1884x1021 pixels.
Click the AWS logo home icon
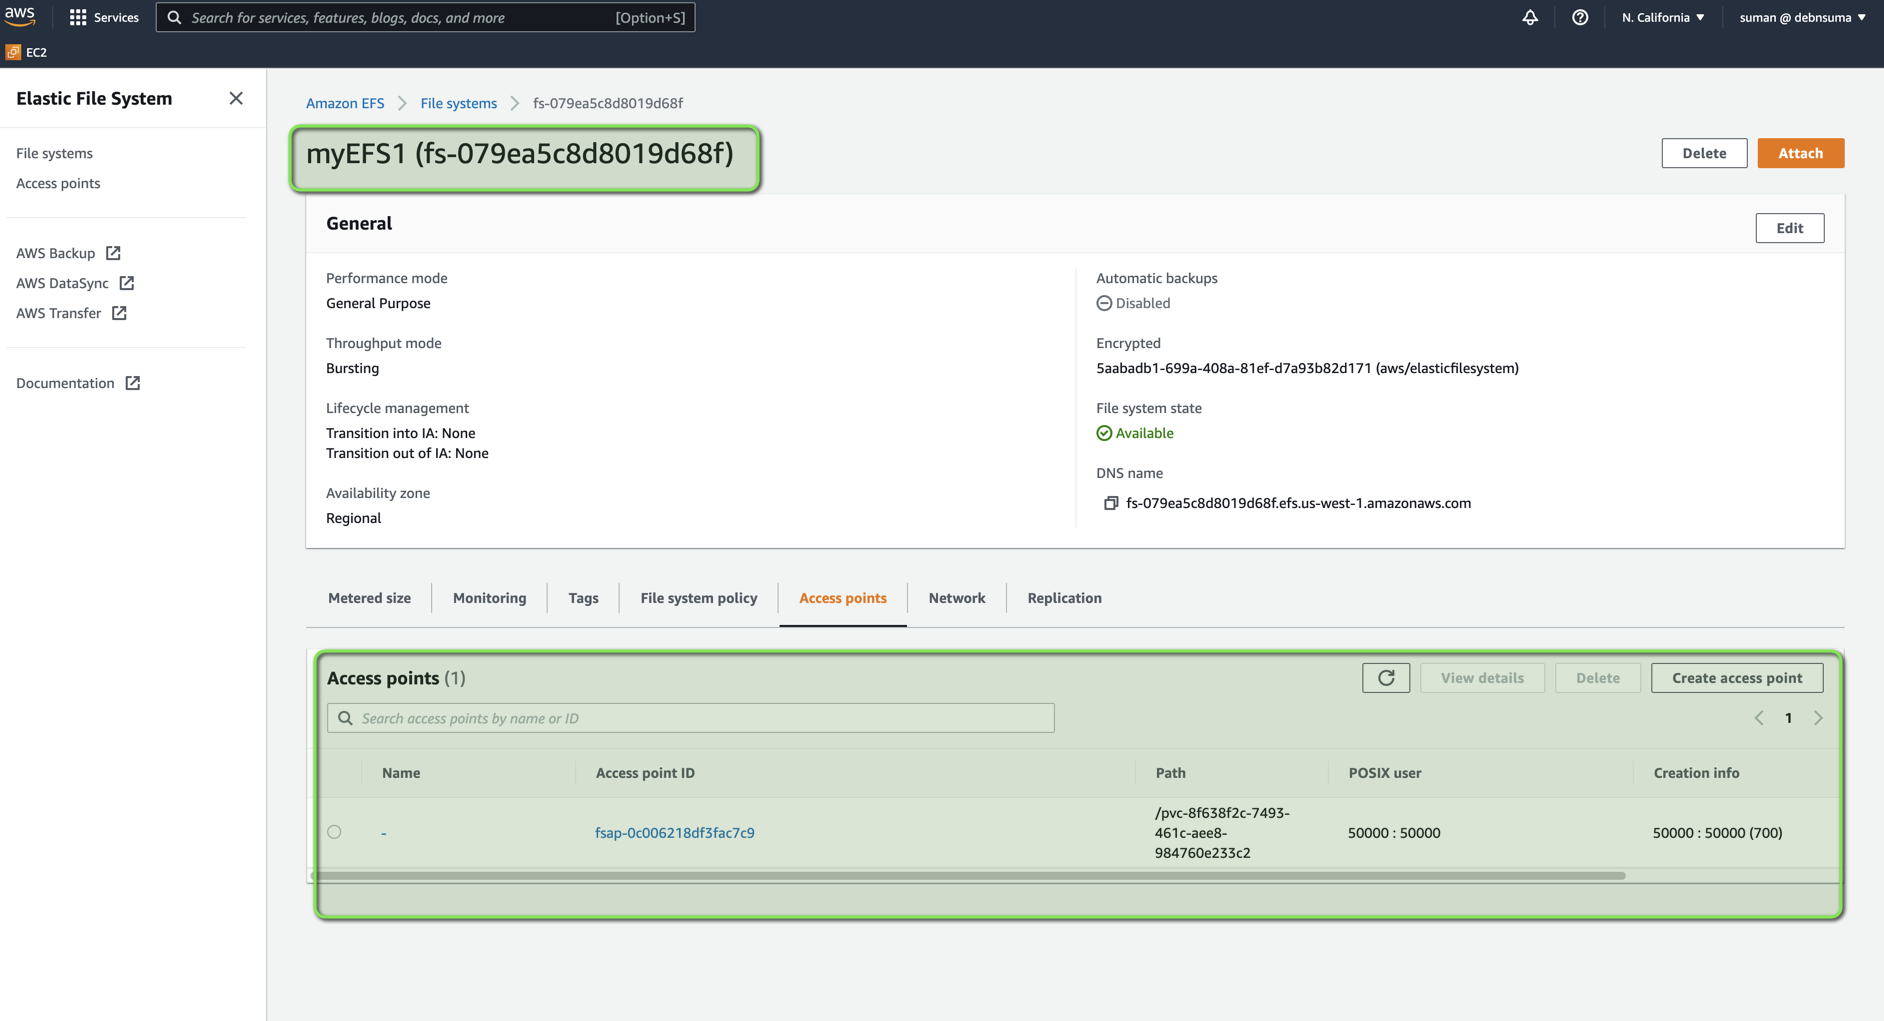[x=19, y=16]
